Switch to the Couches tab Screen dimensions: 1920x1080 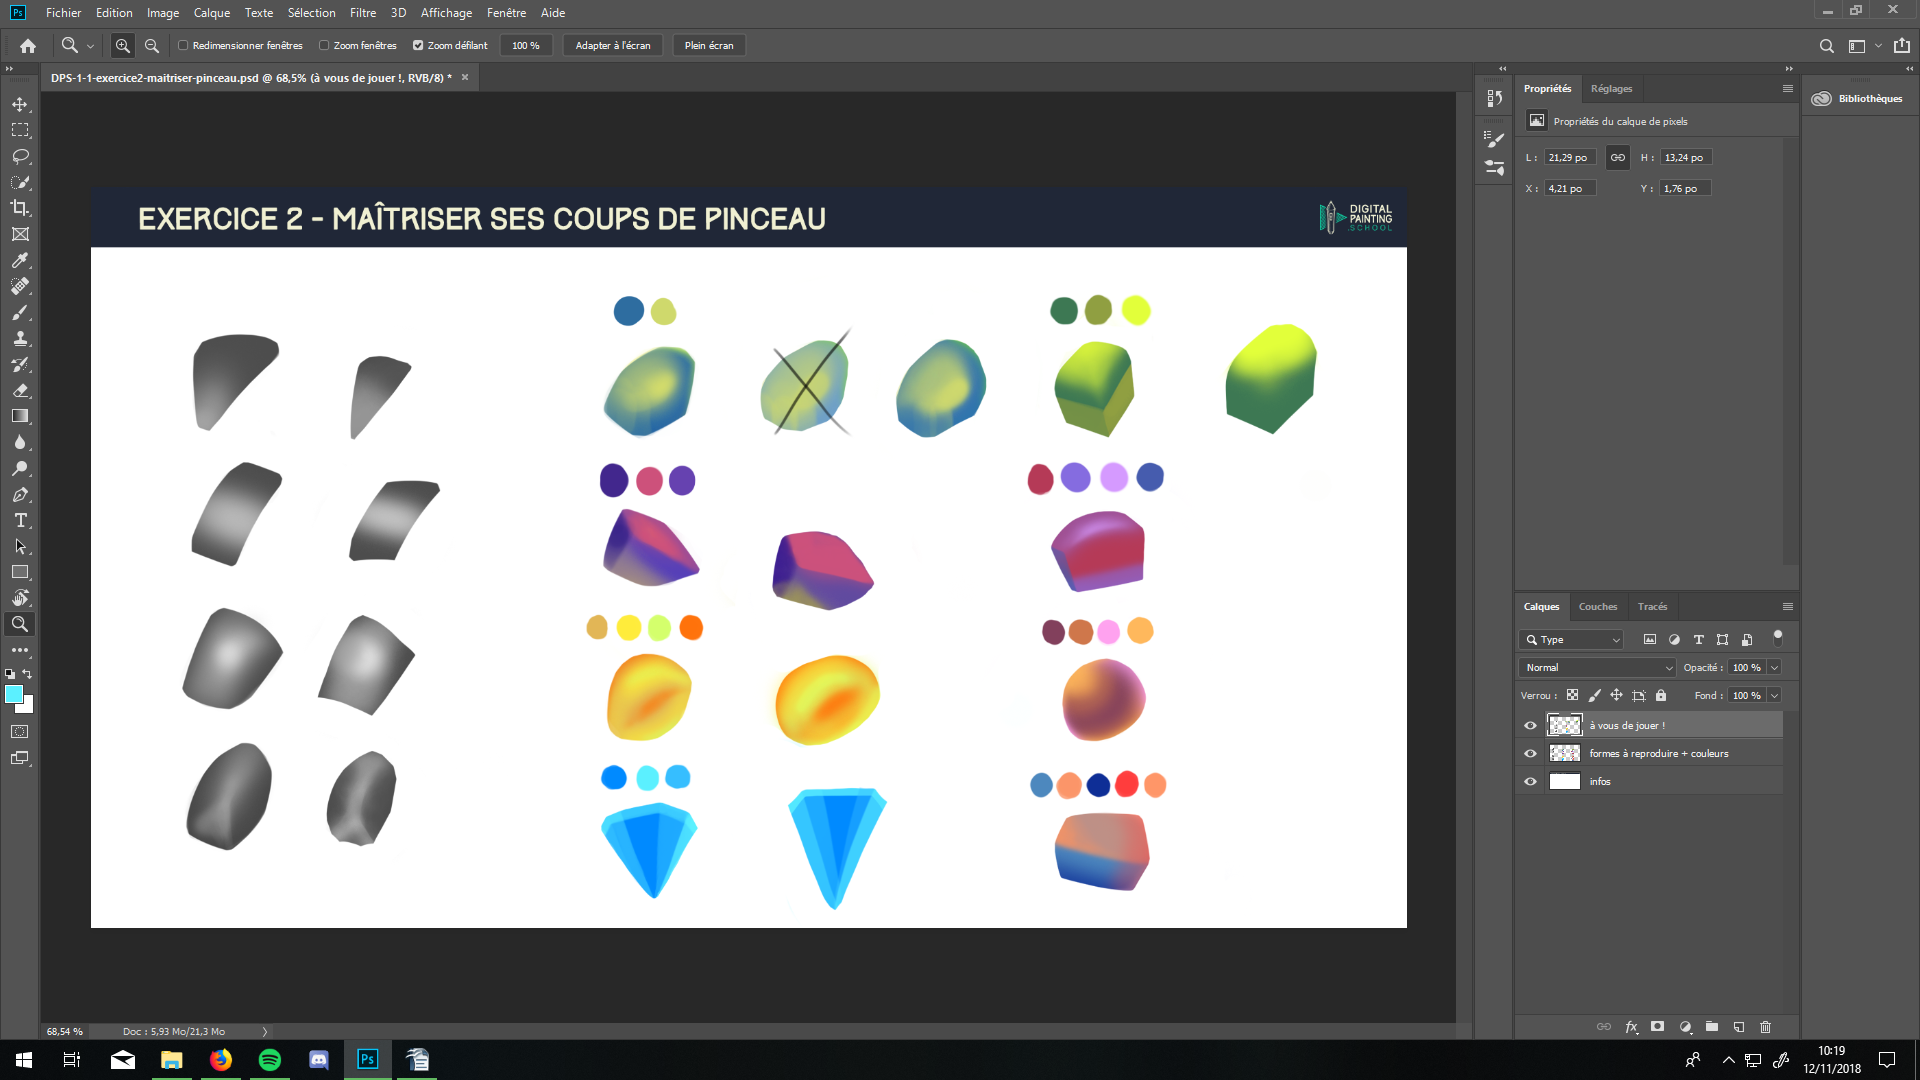[1597, 607]
